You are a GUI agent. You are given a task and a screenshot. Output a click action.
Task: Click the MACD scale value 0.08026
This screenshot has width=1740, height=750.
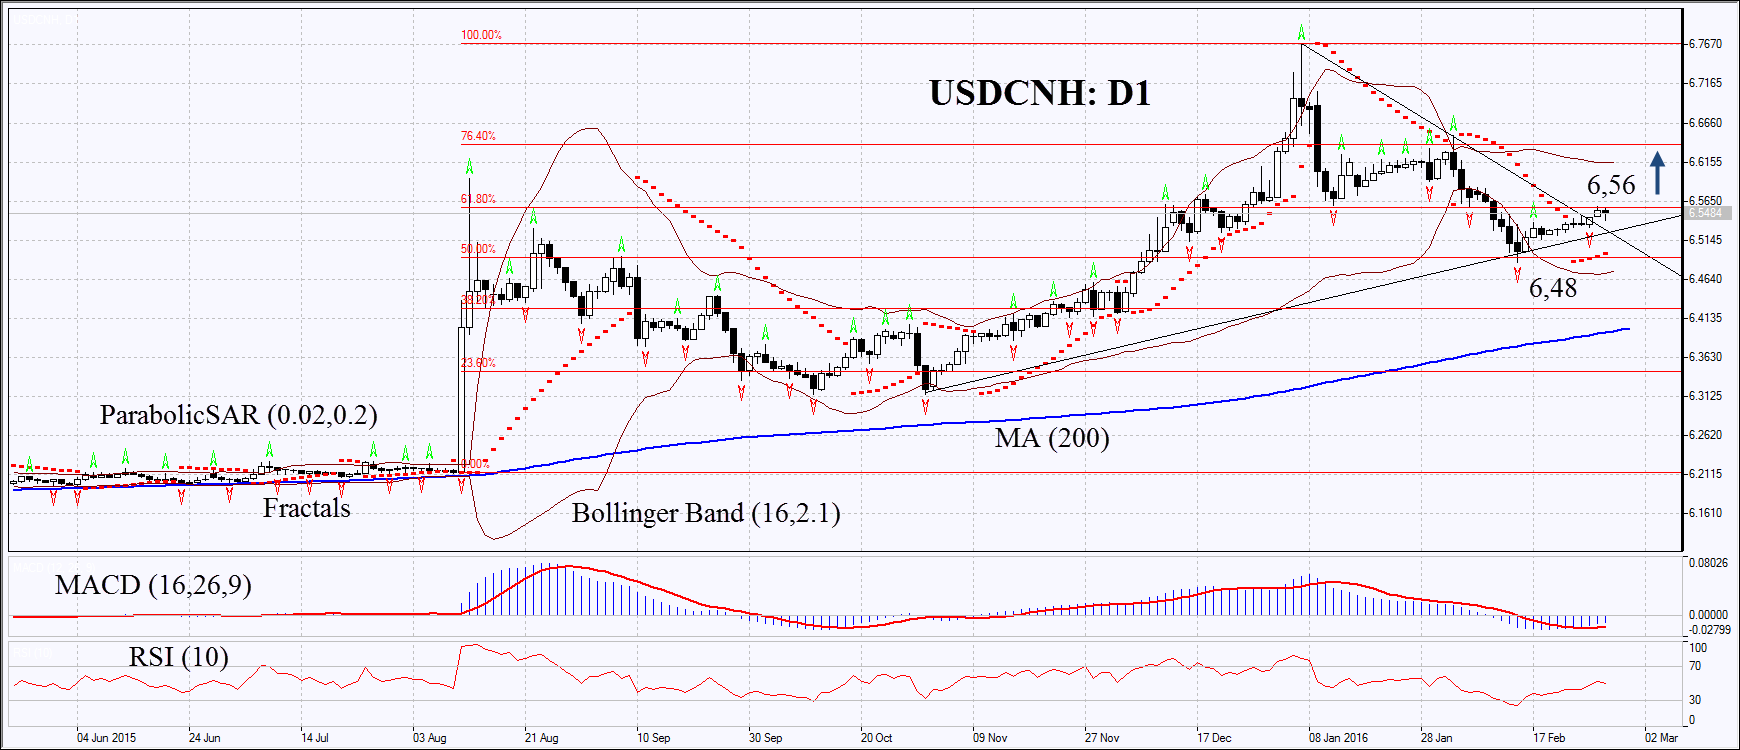[x=1708, y=563]
